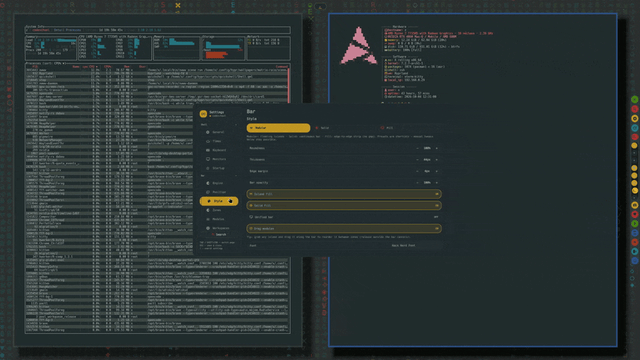Image resolution: width=640 pixels, height=360 pixels.
Task: Click the Edge margin pixel value
Action: (x=427, y=171)
